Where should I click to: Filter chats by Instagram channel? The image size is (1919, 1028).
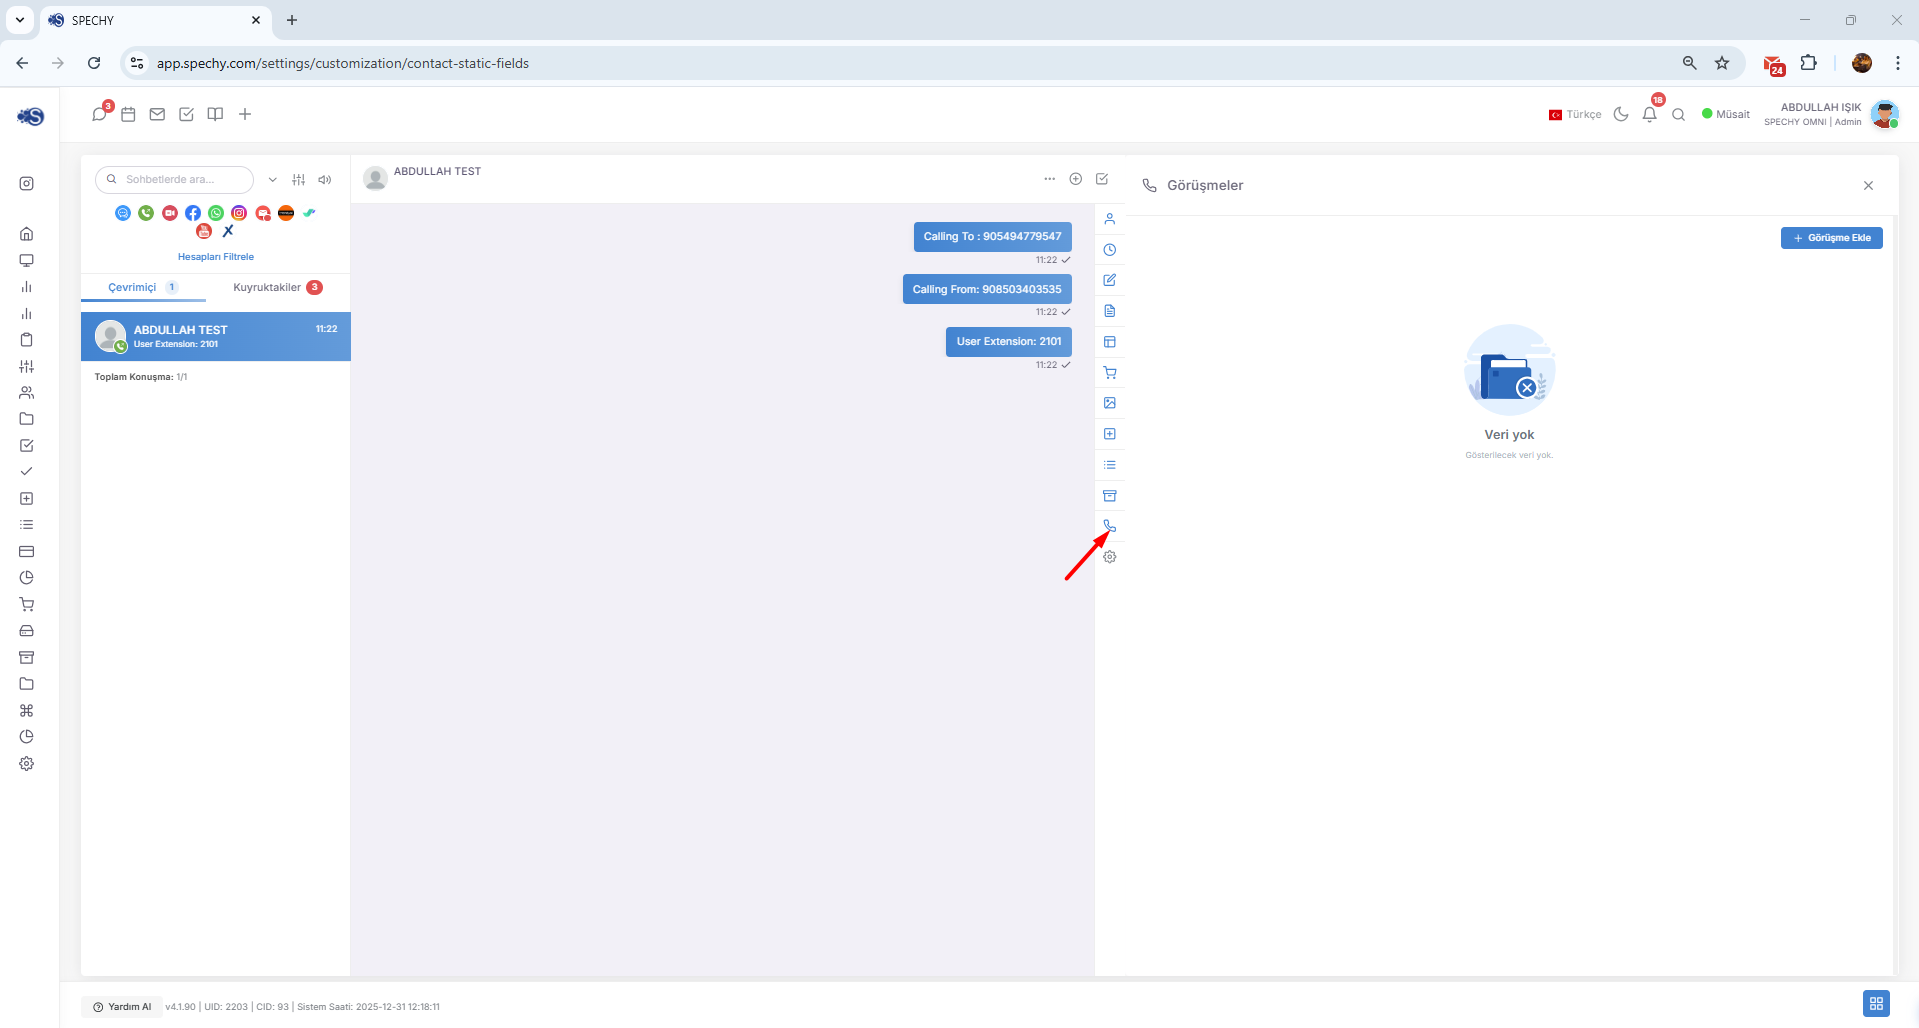(239, 213)
